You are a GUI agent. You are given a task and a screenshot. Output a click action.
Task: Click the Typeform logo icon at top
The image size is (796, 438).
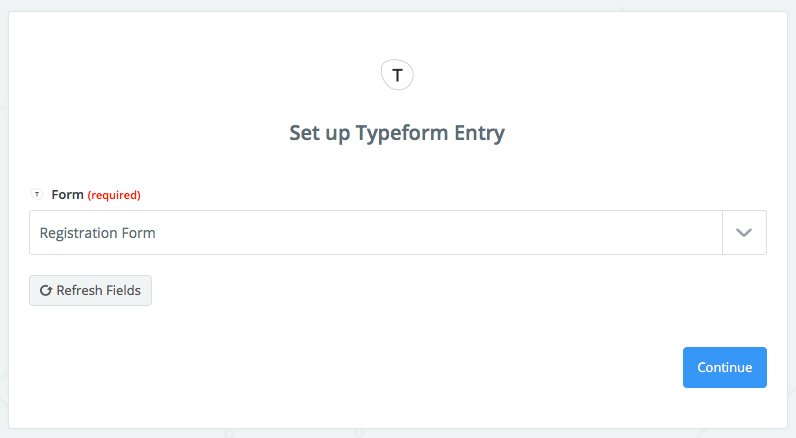coord(397,75)
